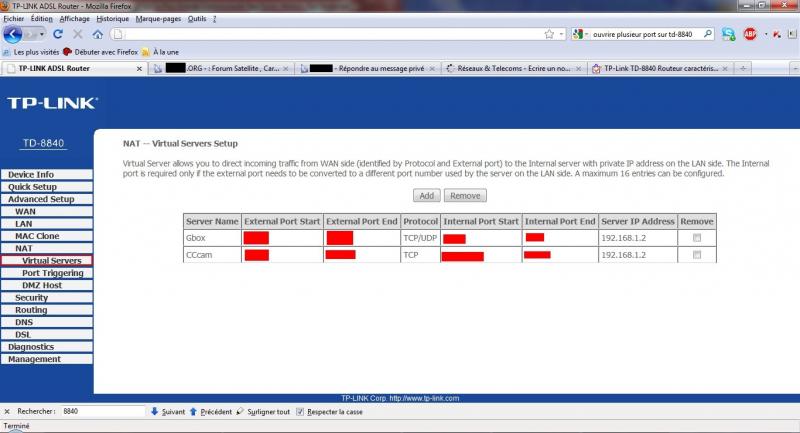
Task: Click the TD-8840 model label
Action: 44,143
